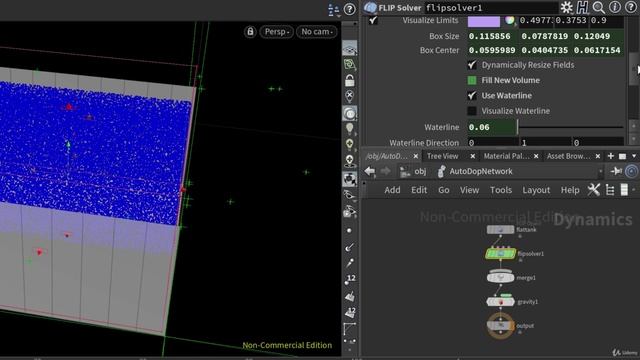Open the Layout menu in network editor
Image resolution: width=640 pixels, height=360 pixels.
click(x=536, y=190)
